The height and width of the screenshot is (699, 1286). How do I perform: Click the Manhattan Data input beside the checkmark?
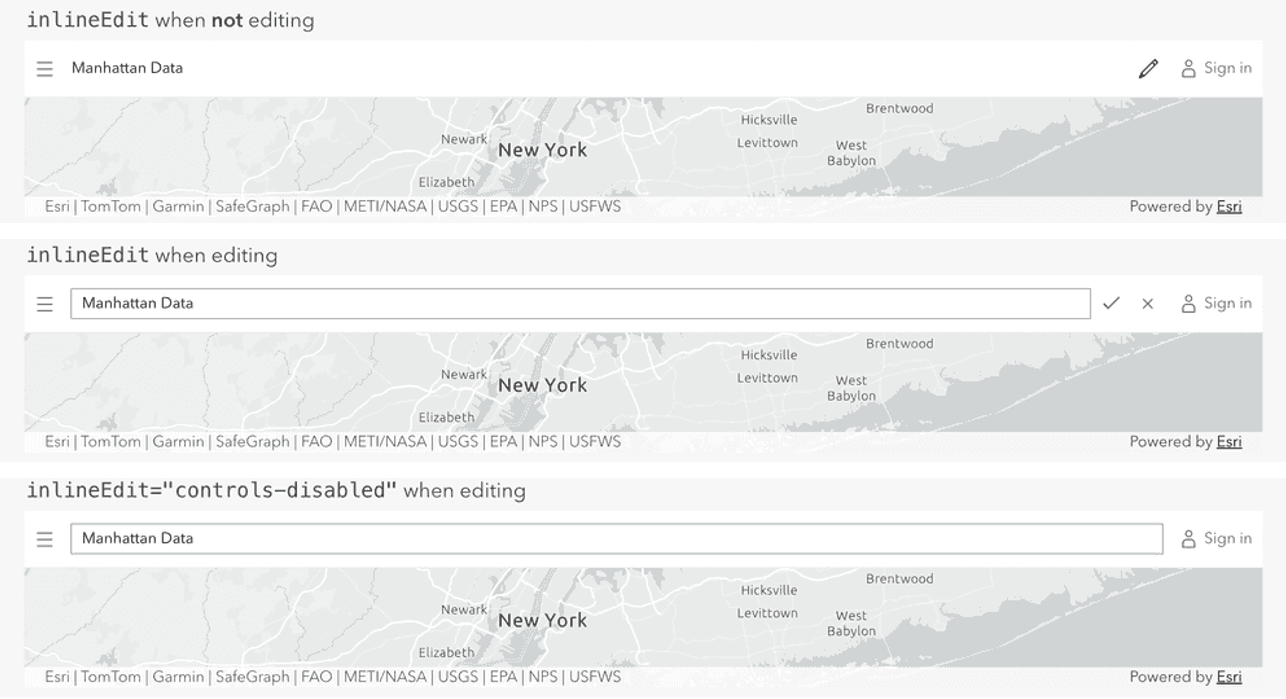click(x=580, y=304)
